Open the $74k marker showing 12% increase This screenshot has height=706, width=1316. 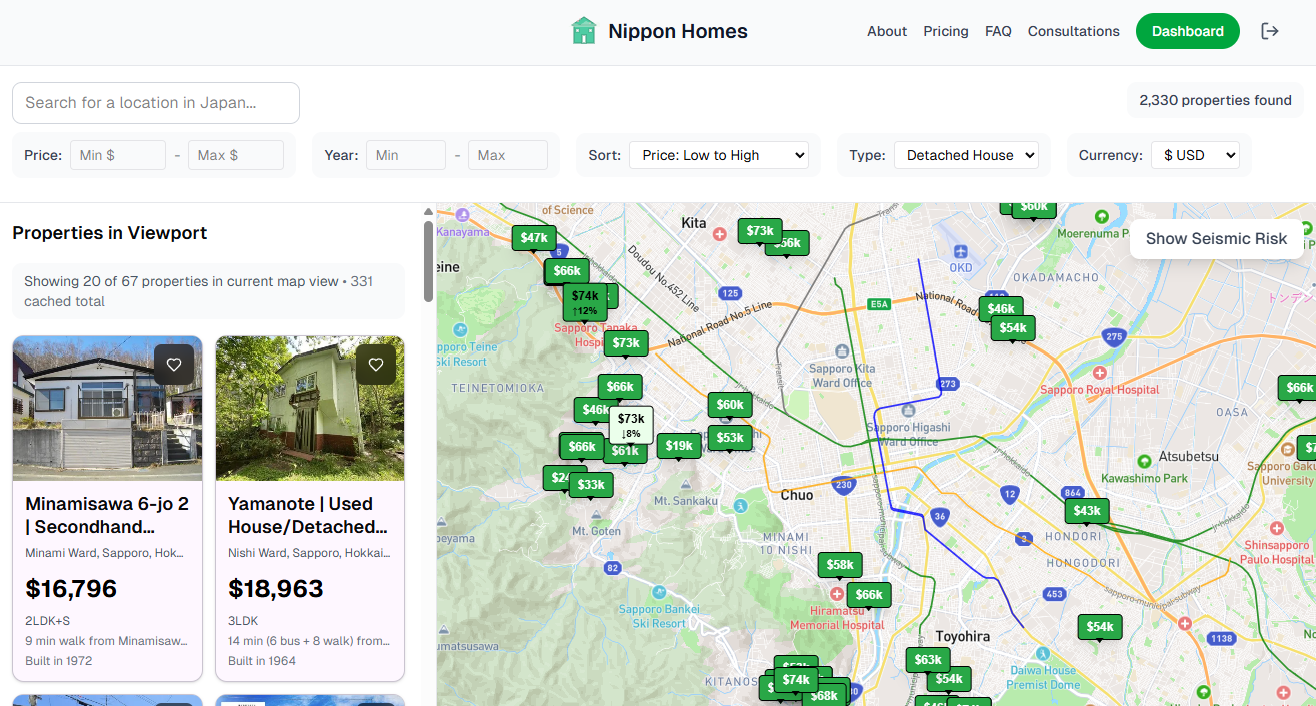pyautogui.click(x=585, y=302)
